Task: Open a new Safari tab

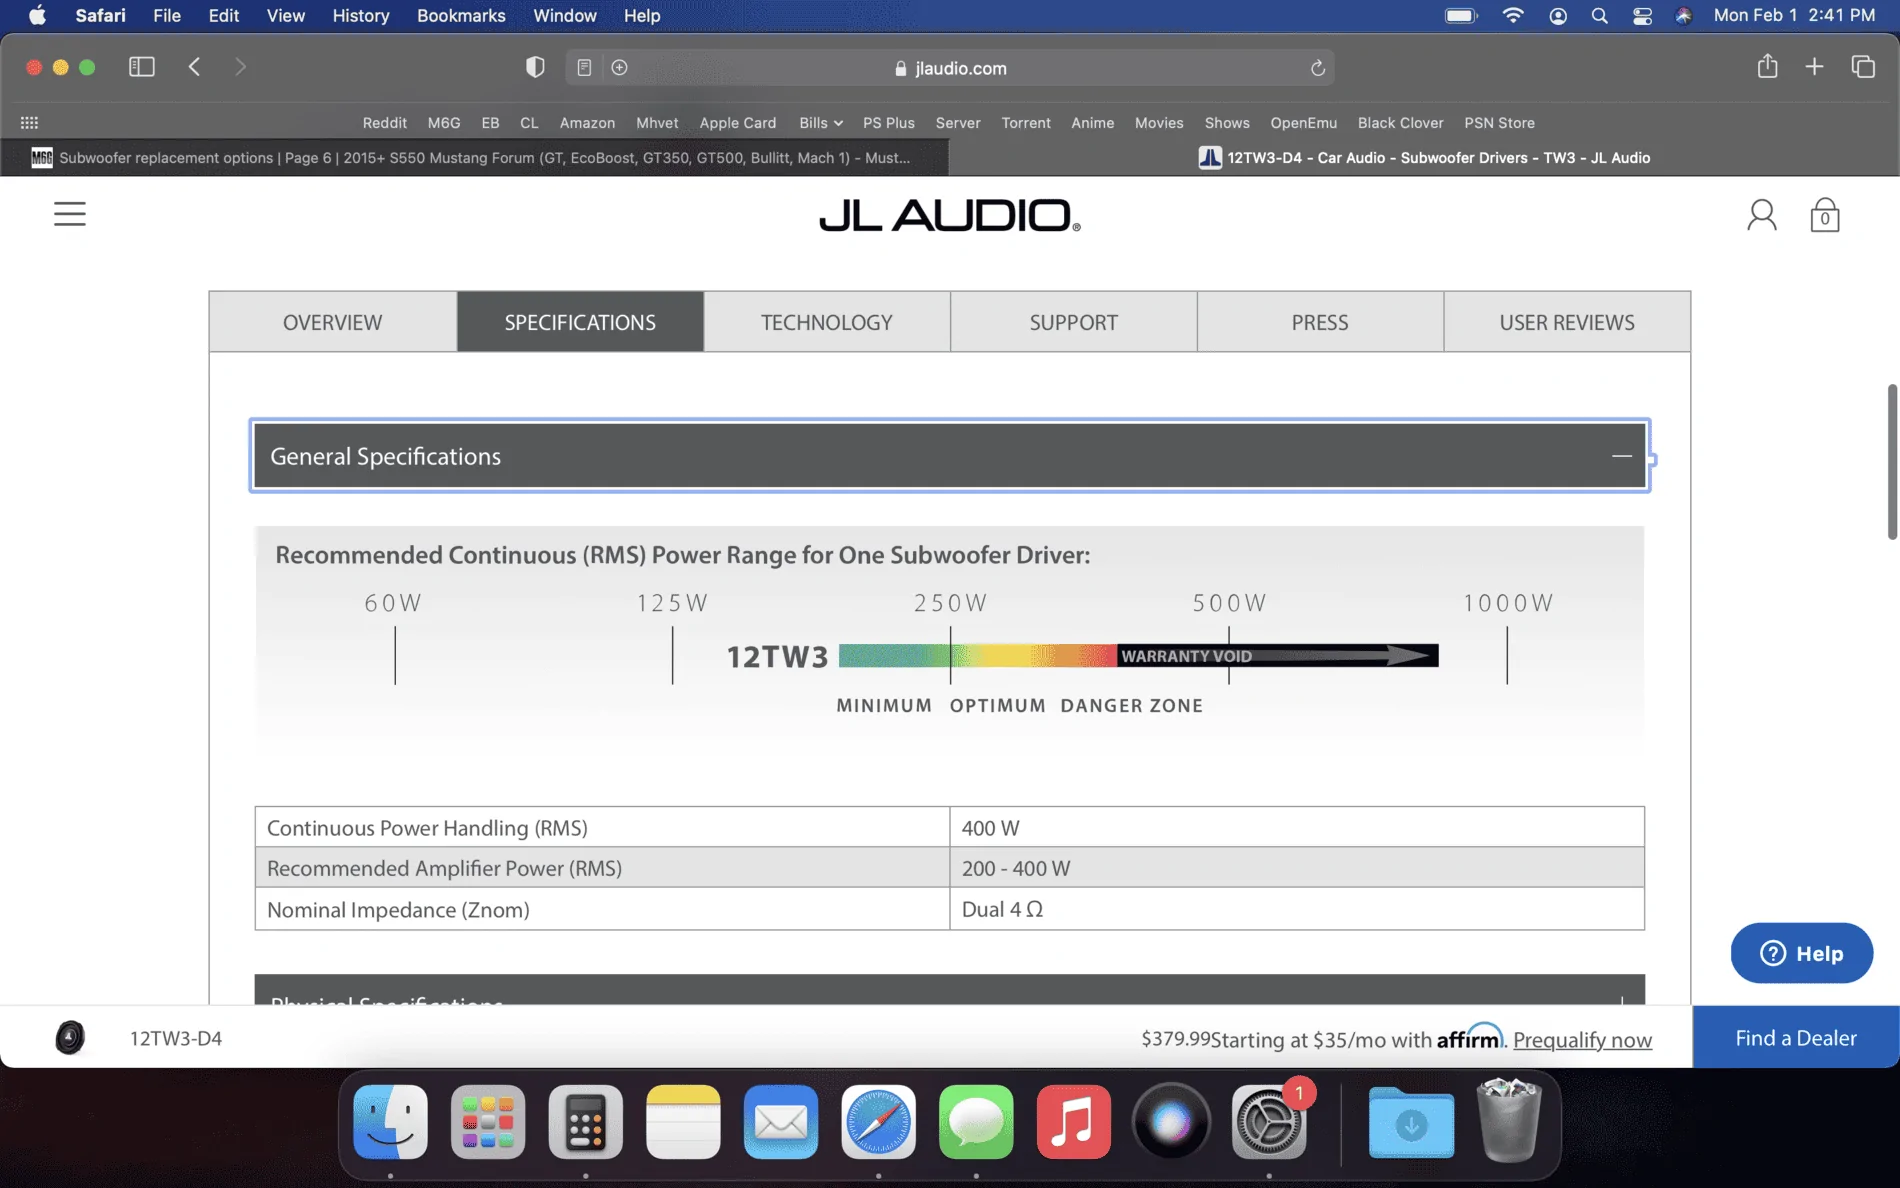Action: (x=1814, y=67)
